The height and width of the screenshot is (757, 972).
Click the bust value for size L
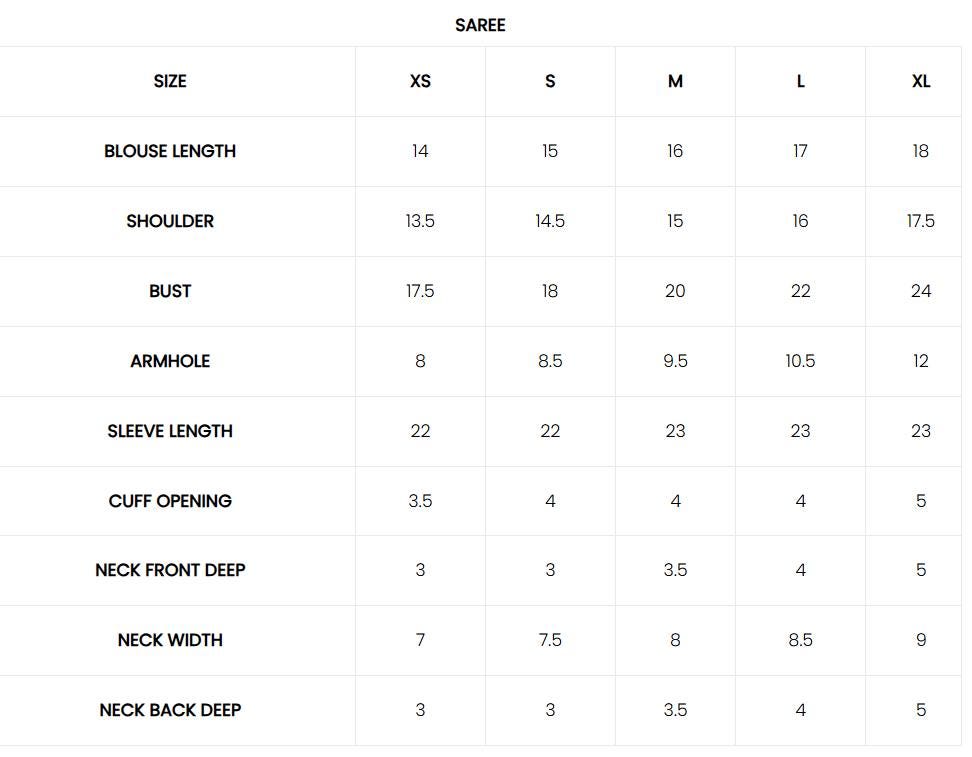pyautogui.click(x=800, y=291)
